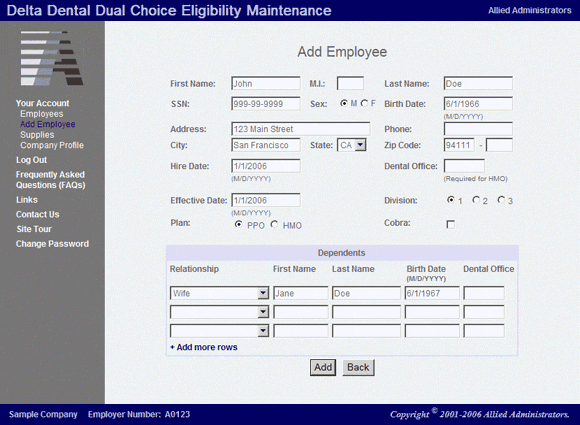Viewport: 580px width, 425px height.
Task: Expand the Wife relationship dropdown
Action: 219,293
